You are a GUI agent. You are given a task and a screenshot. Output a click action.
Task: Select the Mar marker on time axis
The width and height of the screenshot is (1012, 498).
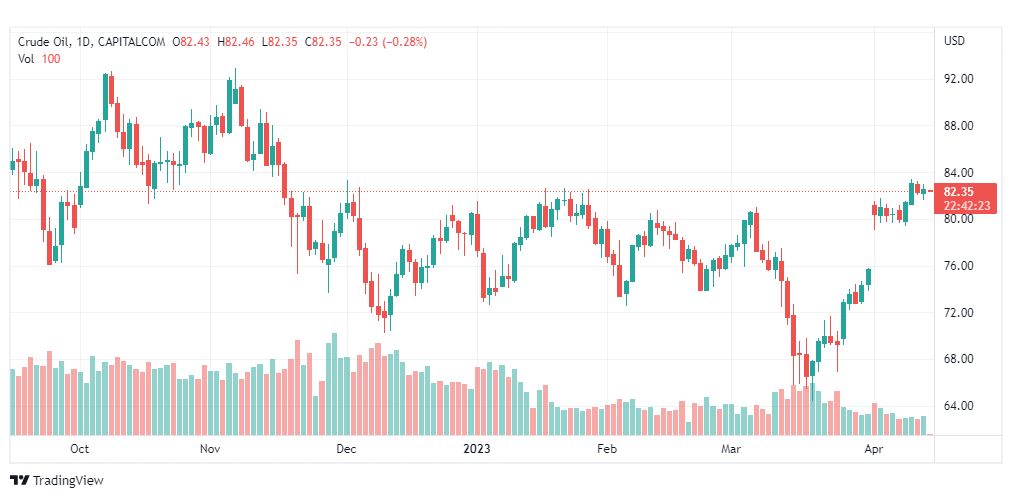tap(735, 449)
